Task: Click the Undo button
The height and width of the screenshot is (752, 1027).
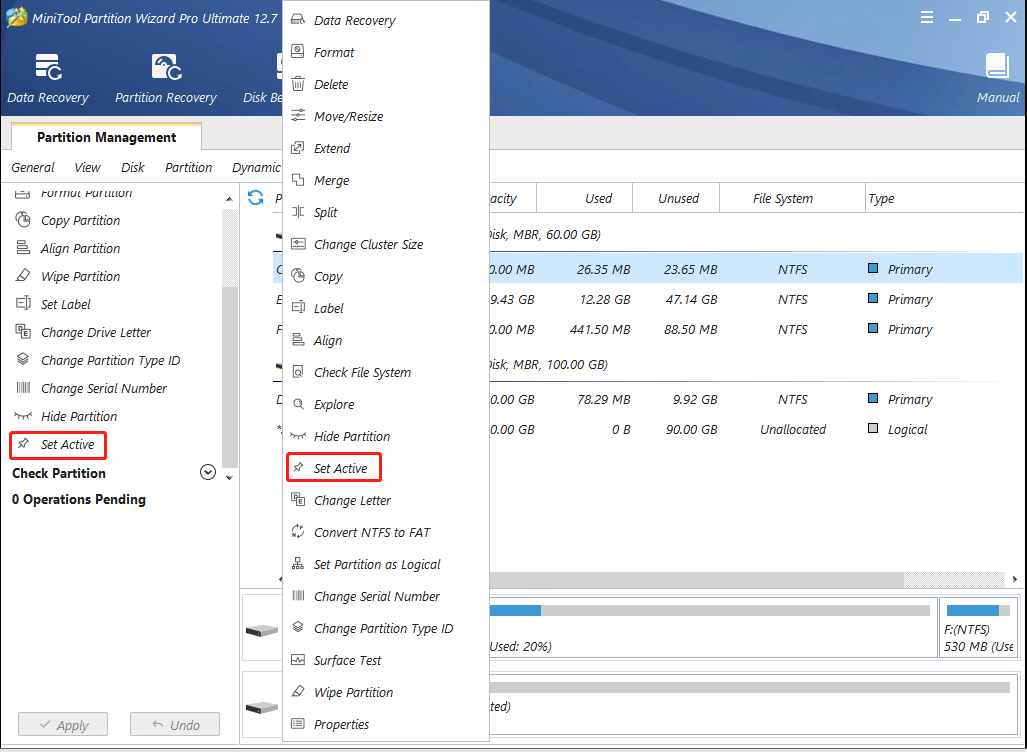Action: point(175,724)
